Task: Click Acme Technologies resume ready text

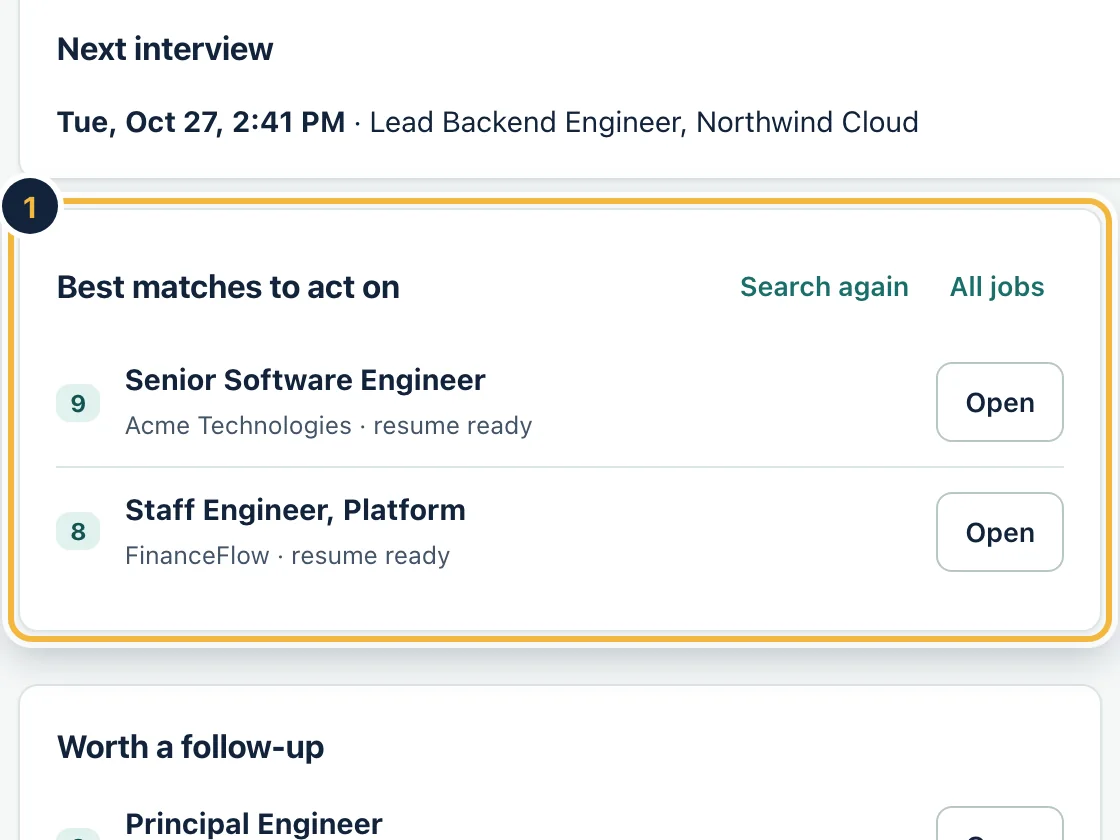Action: pos(329,426)
